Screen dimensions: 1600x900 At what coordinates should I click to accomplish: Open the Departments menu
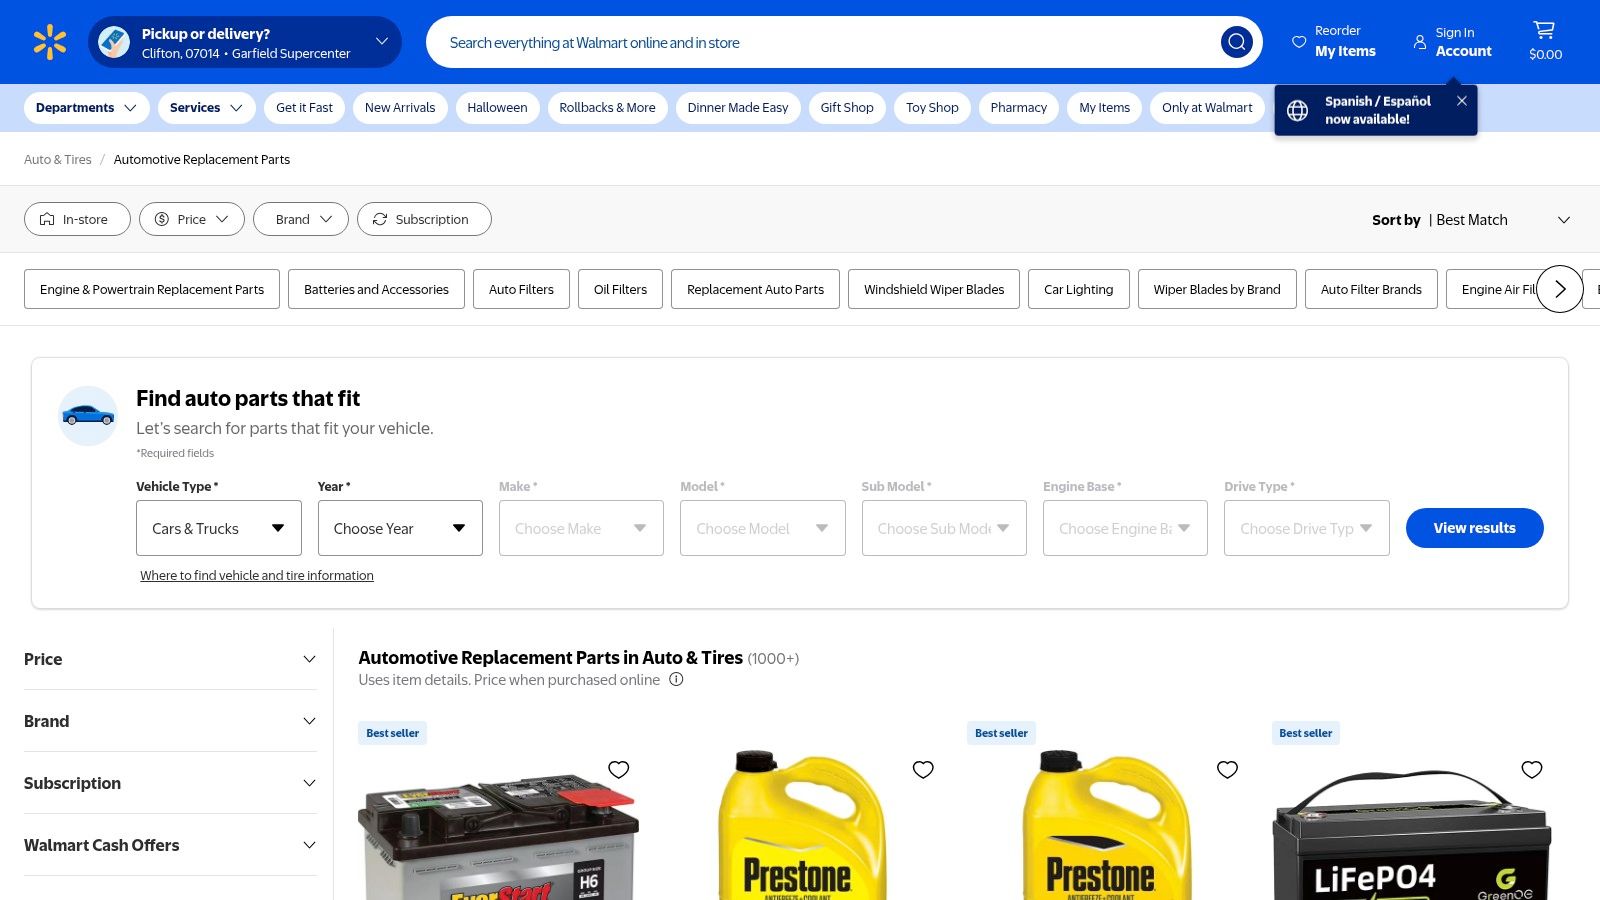coord(87,108)
